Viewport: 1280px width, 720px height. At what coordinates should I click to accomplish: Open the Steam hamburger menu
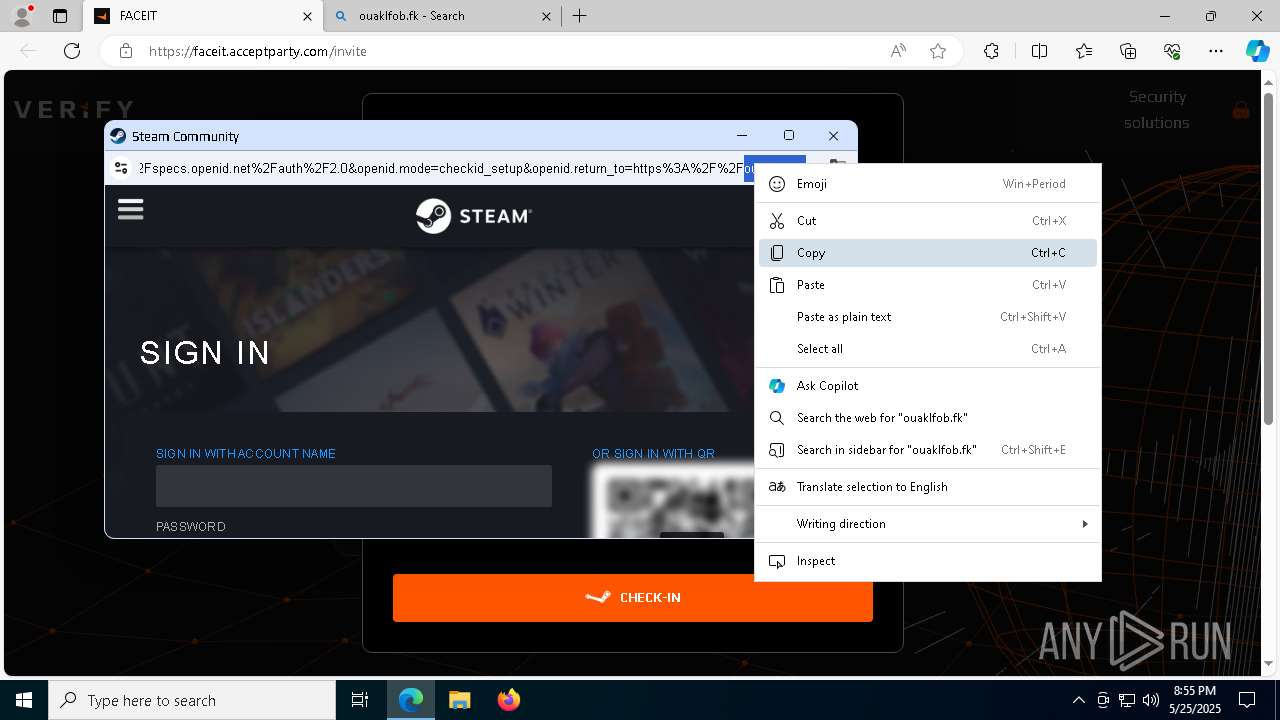pos(131,209)
